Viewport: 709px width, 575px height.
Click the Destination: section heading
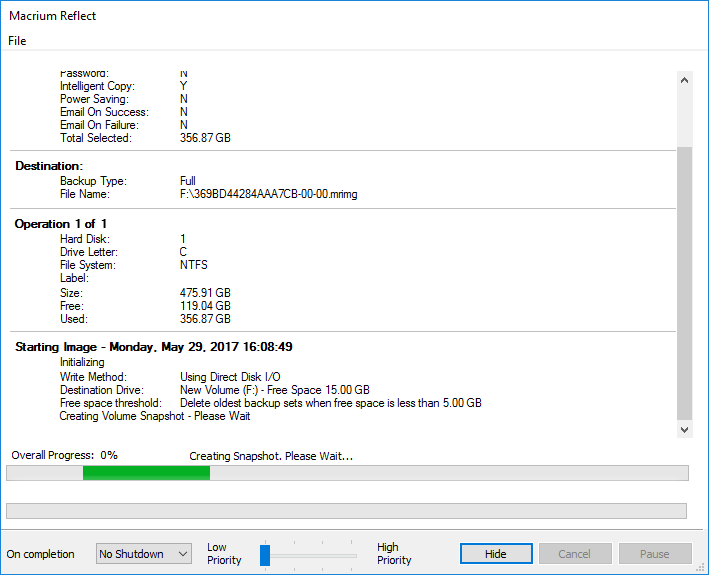click(49, 166)
